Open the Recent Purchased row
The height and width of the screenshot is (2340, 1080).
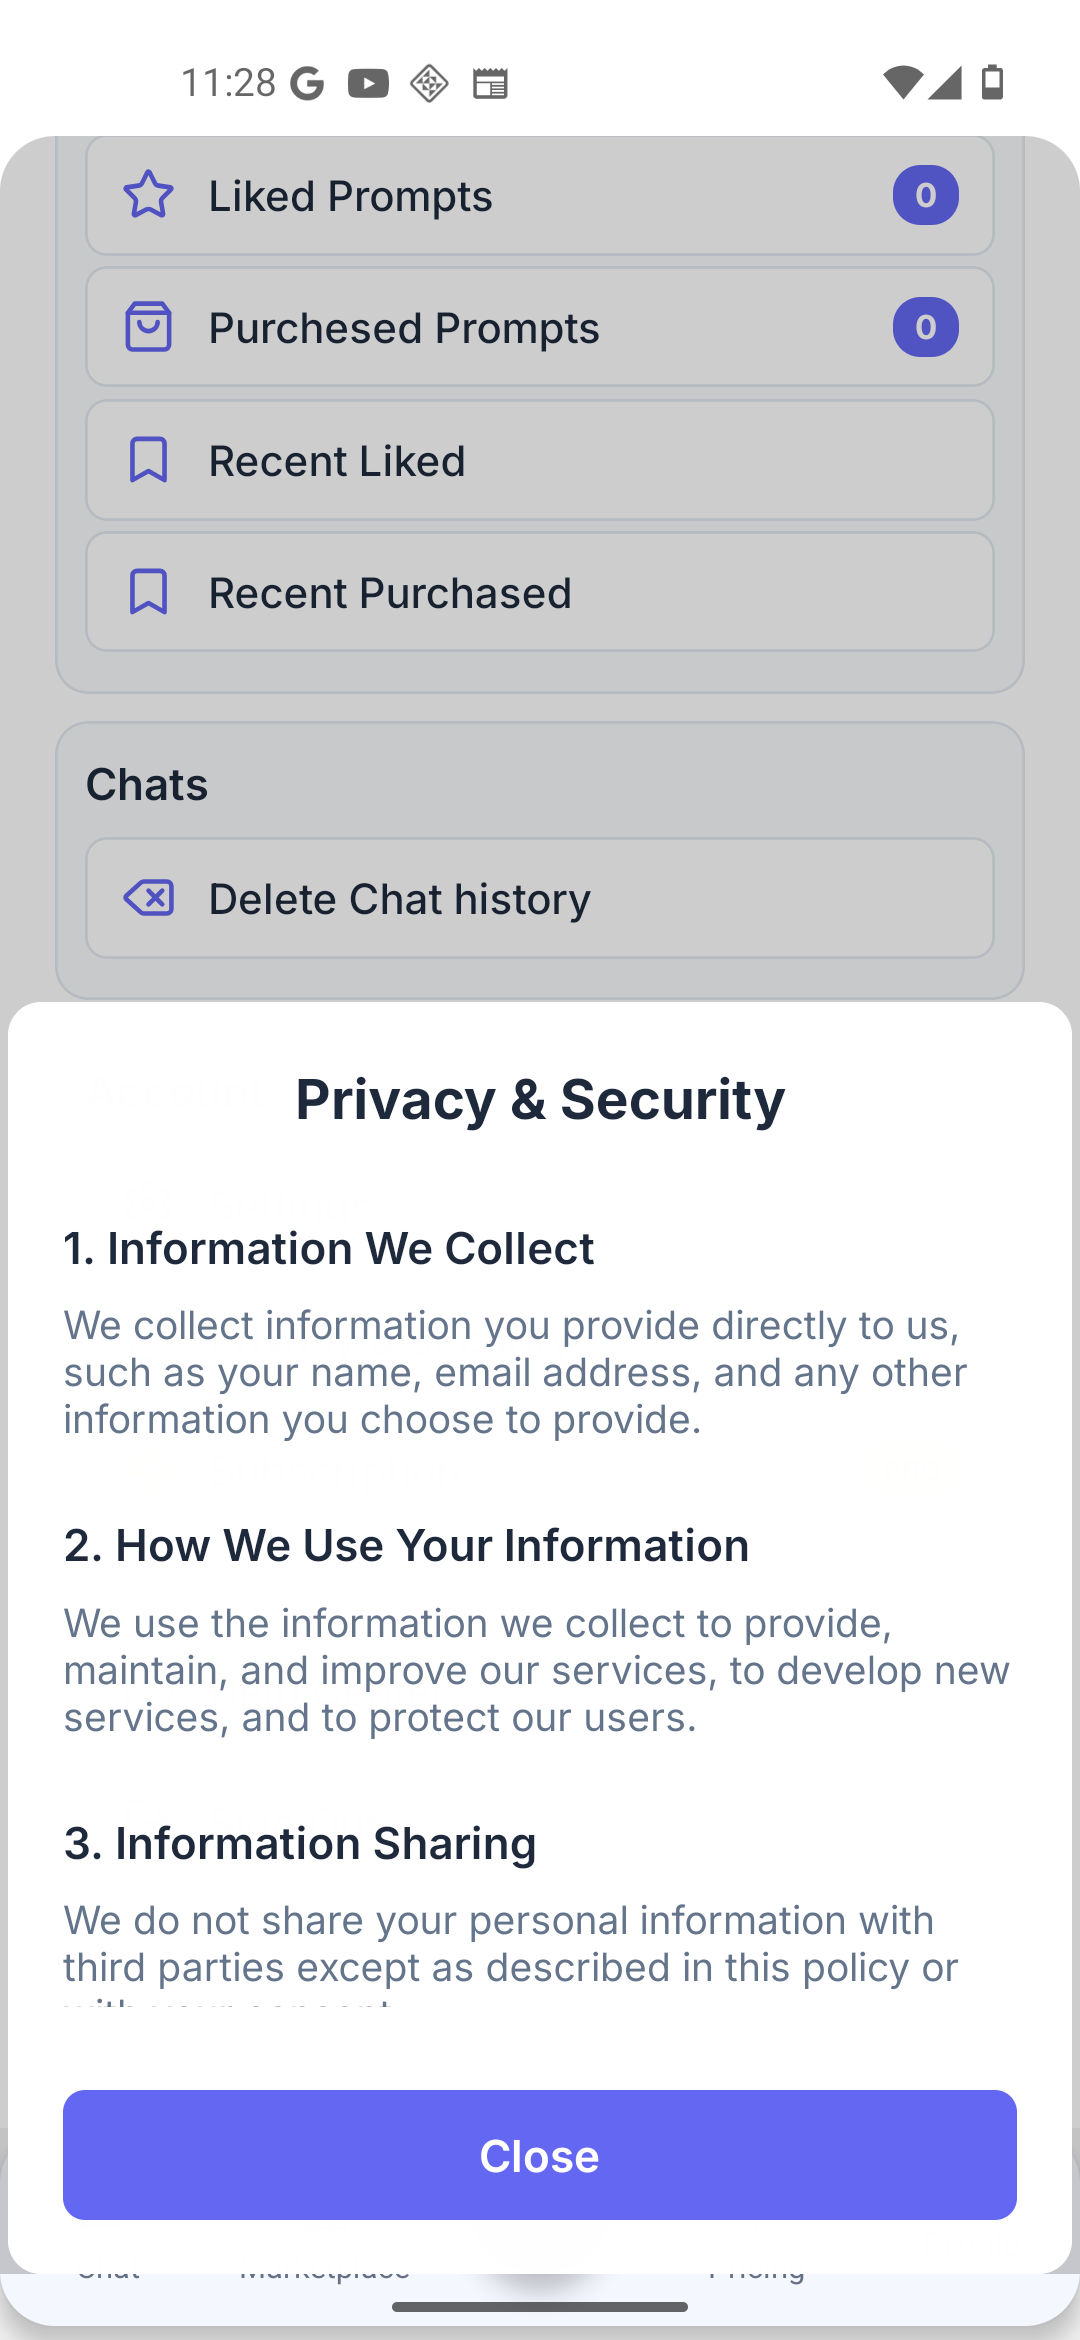[x=540, y=593]
